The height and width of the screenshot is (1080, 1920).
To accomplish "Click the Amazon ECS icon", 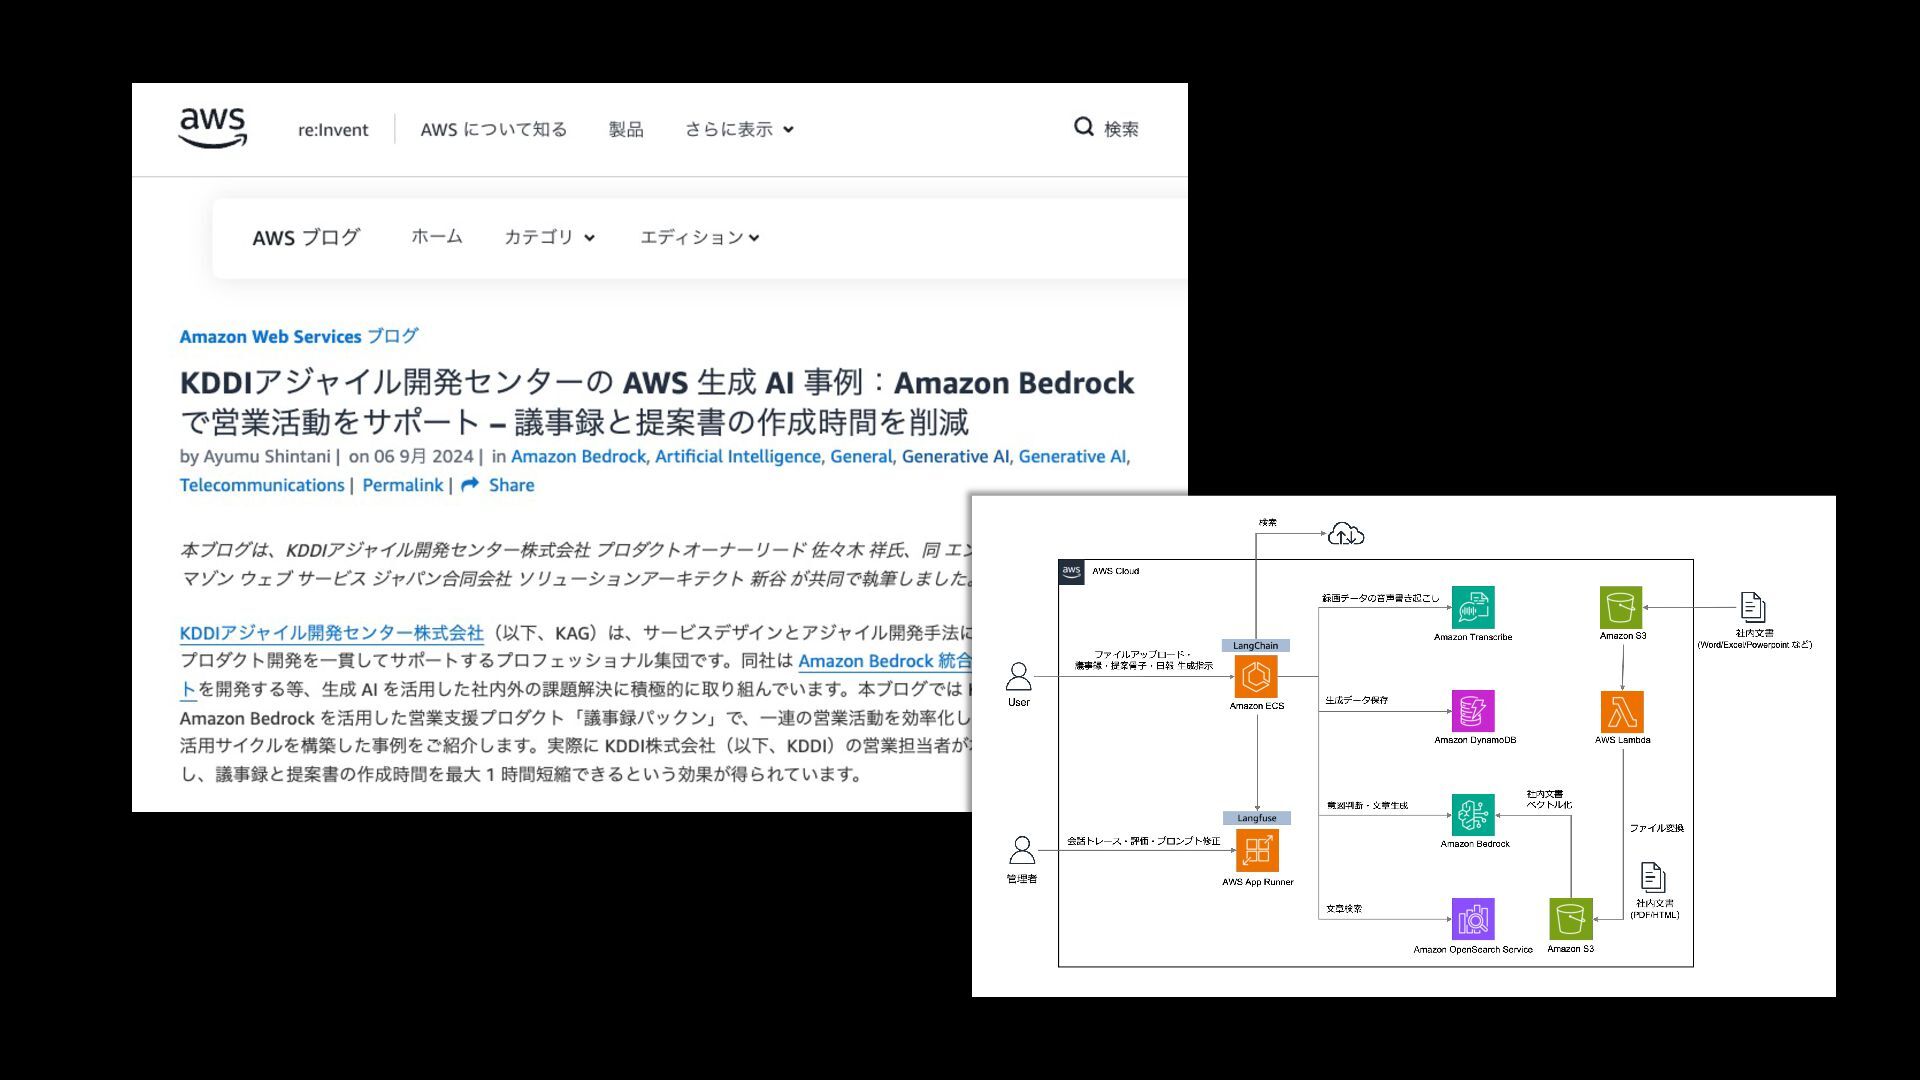I will (1256, 677).
